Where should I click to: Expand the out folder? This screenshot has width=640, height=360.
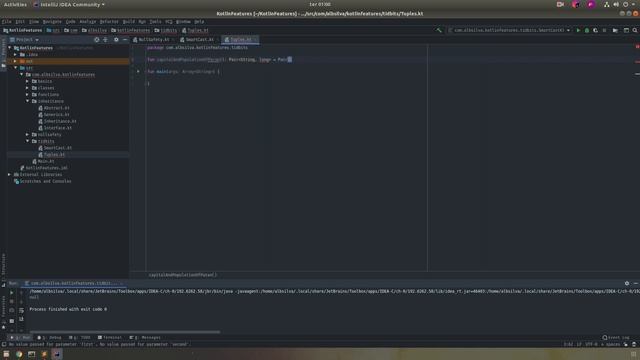(x=16, y=61)
